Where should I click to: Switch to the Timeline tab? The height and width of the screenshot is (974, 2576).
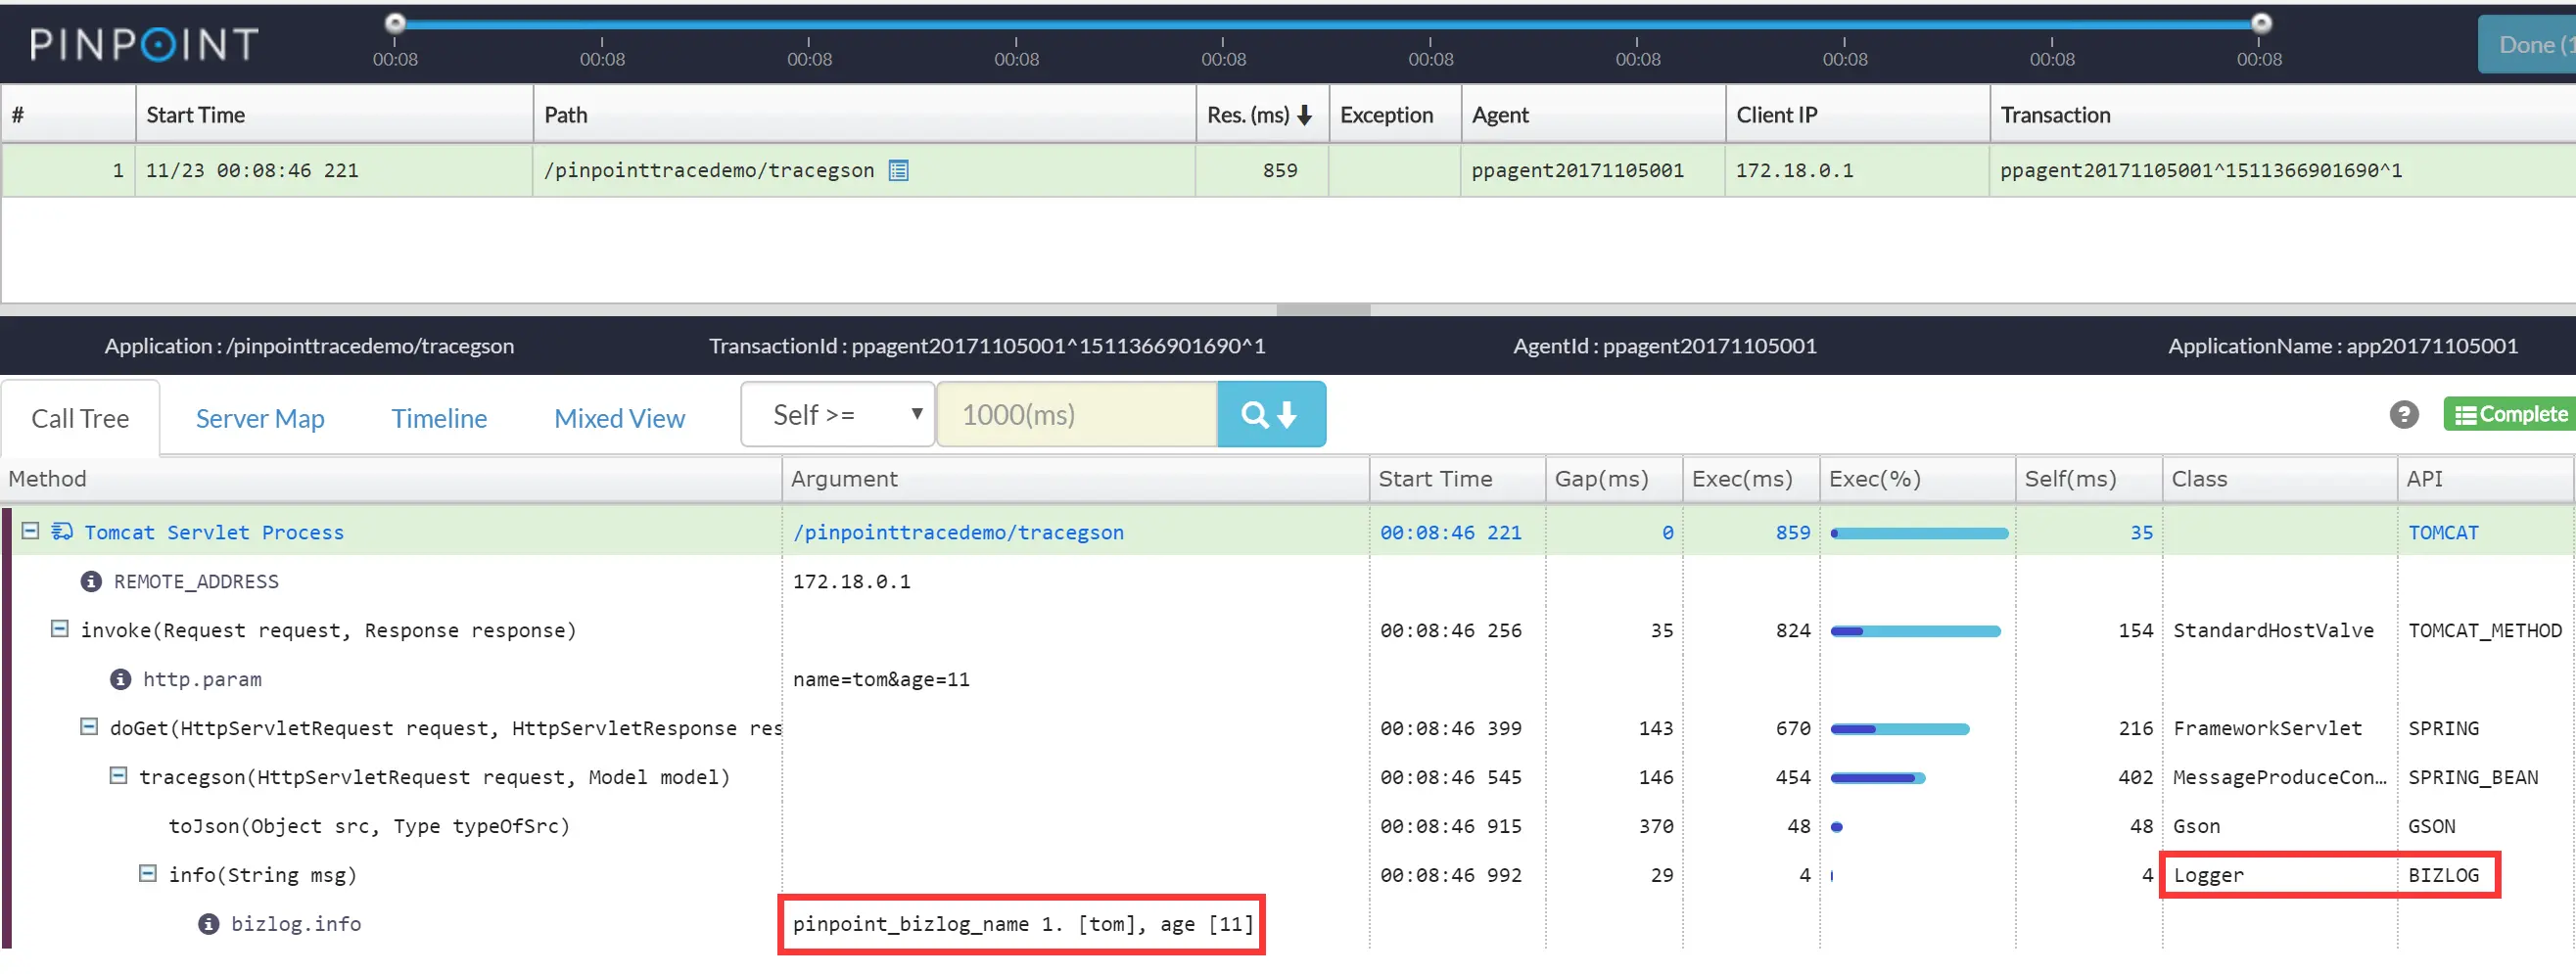(x=439, y=419)
